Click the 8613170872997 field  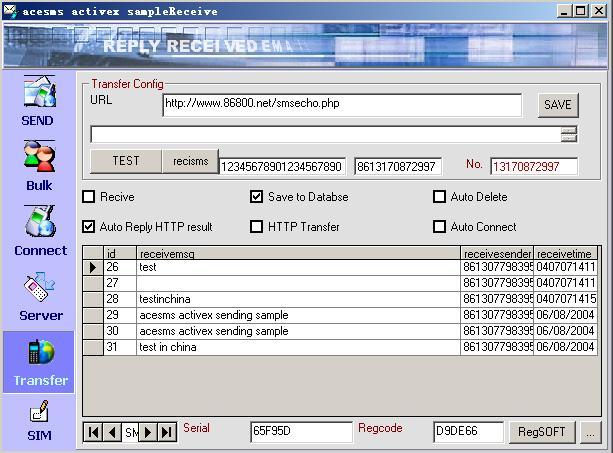coord(398,167)
